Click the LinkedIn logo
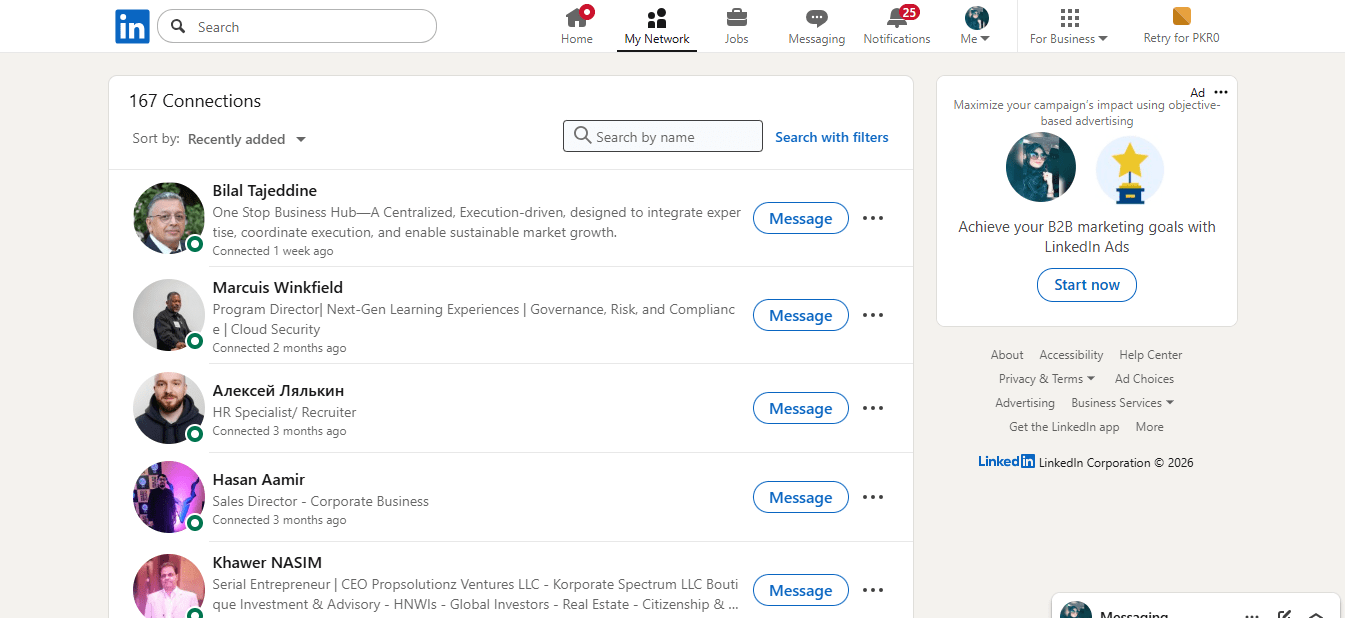The width and height of the screenshot is (1345, 618). click(132, 26)
